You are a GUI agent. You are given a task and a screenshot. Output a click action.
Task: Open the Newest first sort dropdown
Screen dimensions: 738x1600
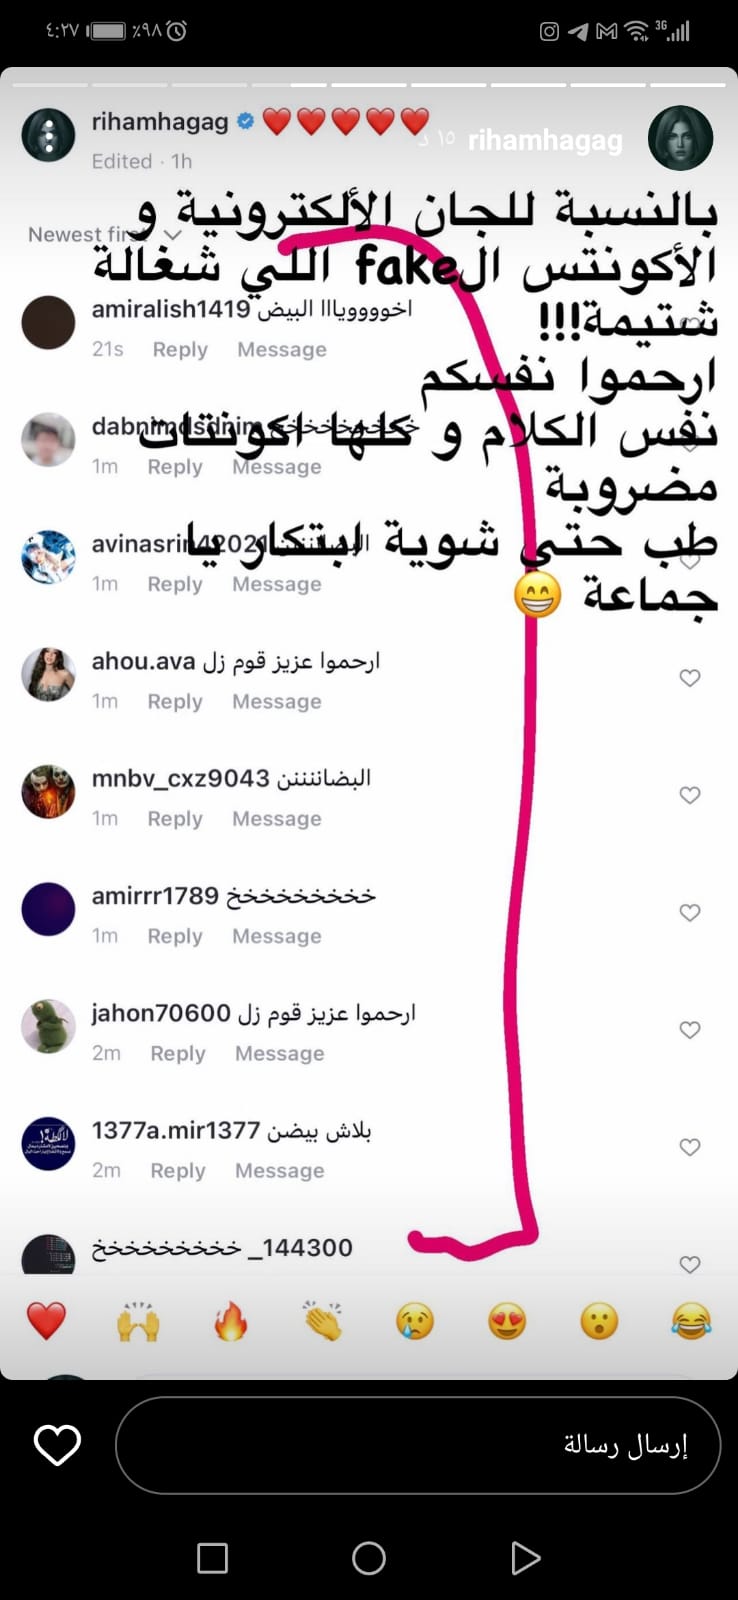(105, 234)
